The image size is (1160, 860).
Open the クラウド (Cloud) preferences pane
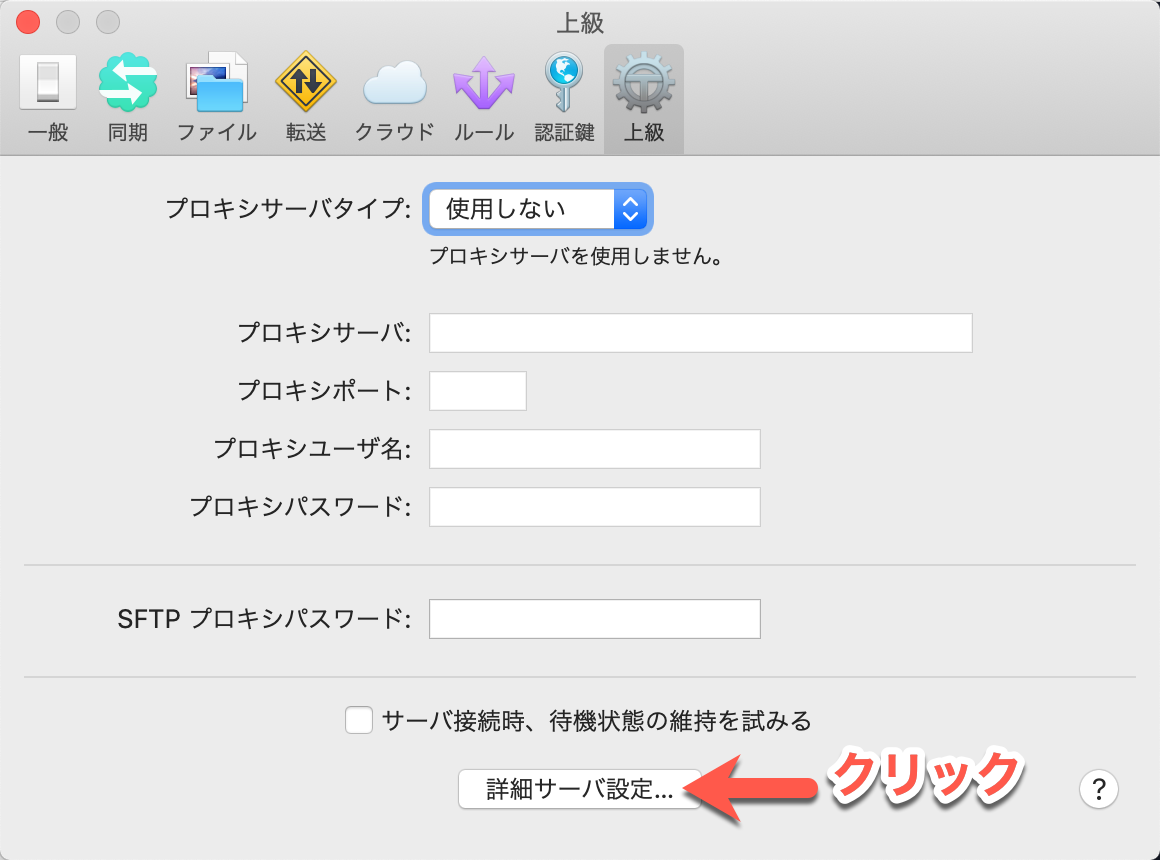[394, 99]
